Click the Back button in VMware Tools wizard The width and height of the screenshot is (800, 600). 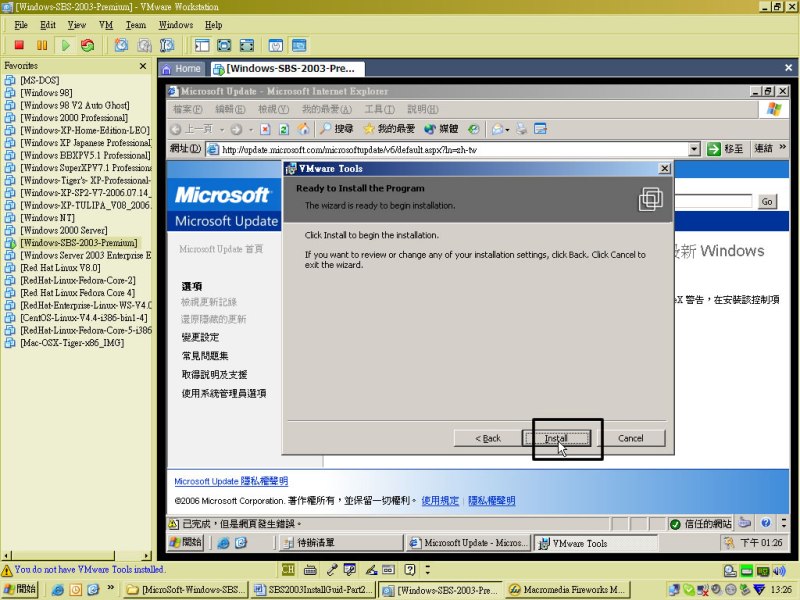pos(488,438)
